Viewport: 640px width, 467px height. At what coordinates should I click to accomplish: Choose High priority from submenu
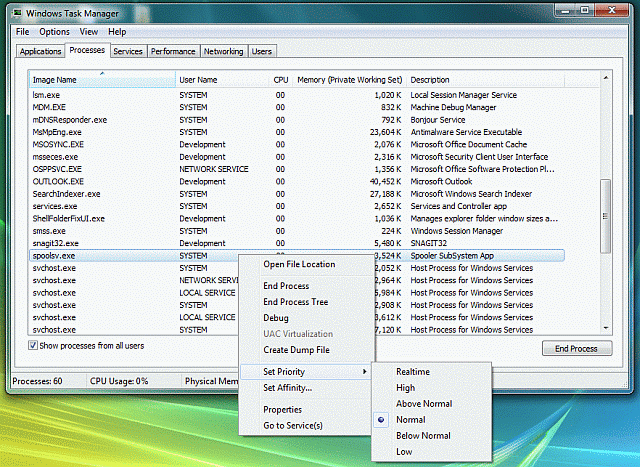tap(405, 388)
